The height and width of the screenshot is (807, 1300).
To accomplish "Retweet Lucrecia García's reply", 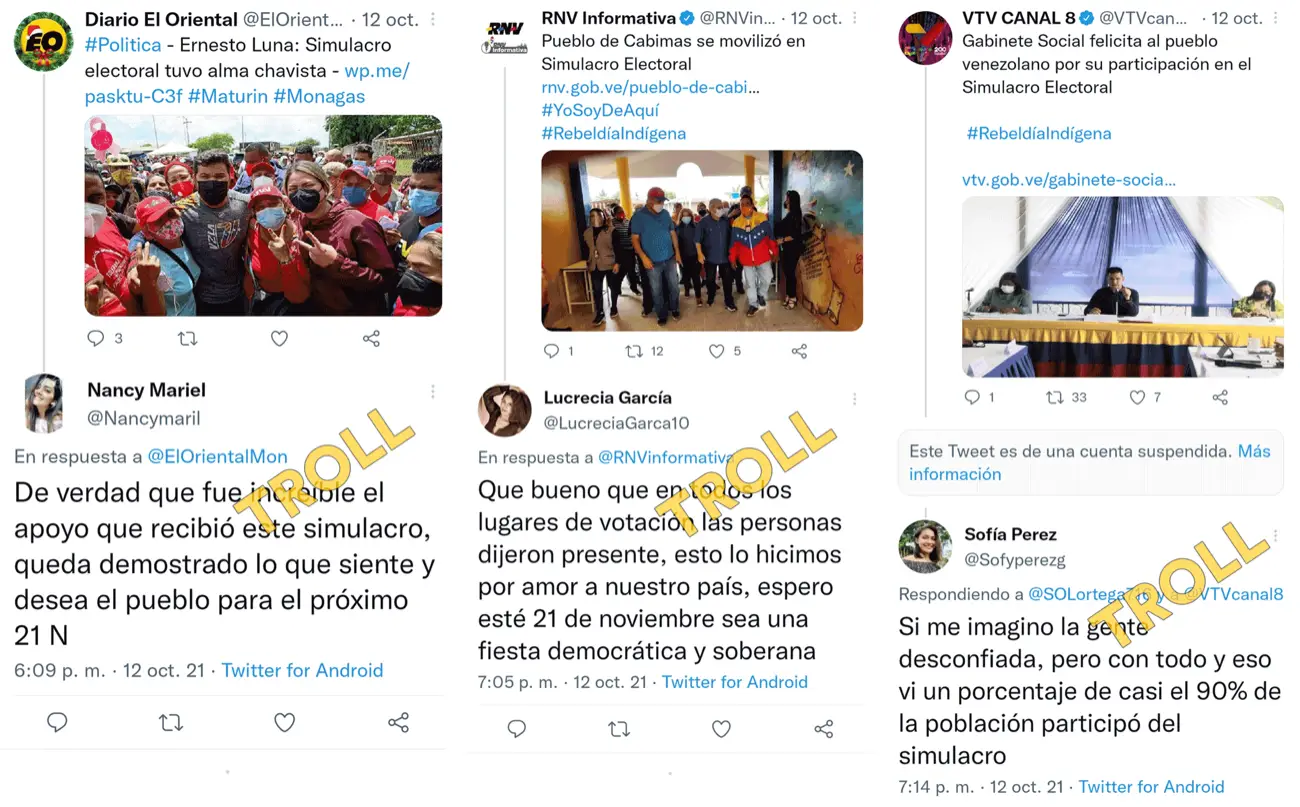I will pos(619,729).
